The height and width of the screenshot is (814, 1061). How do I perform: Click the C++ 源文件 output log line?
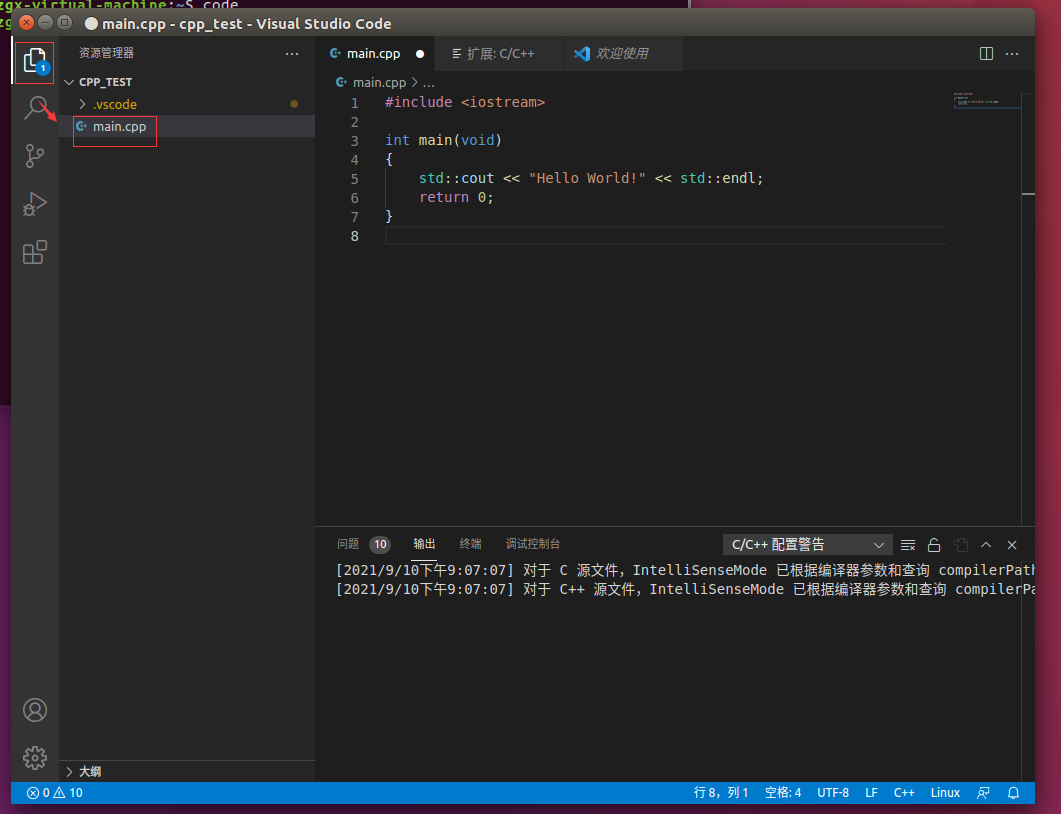685,589
